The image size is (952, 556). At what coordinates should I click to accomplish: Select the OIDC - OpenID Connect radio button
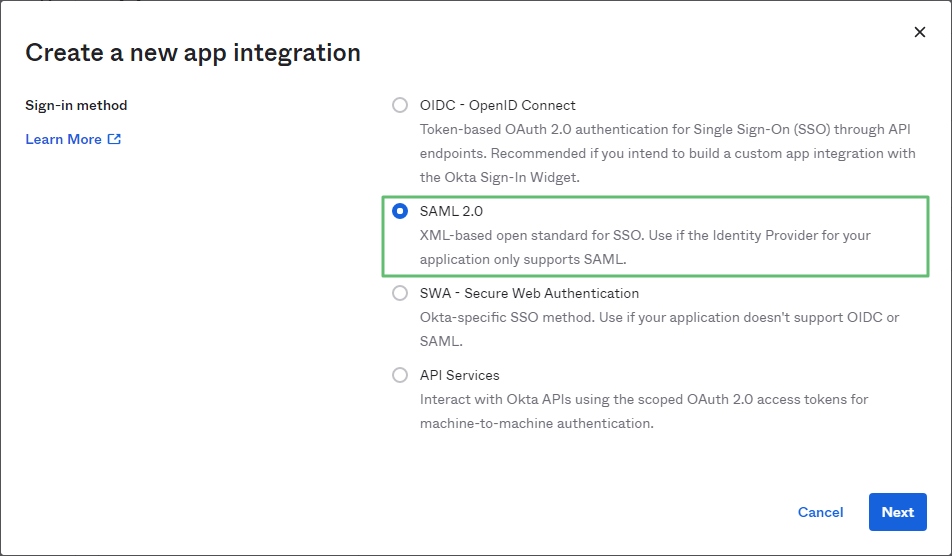coord(400,105)
